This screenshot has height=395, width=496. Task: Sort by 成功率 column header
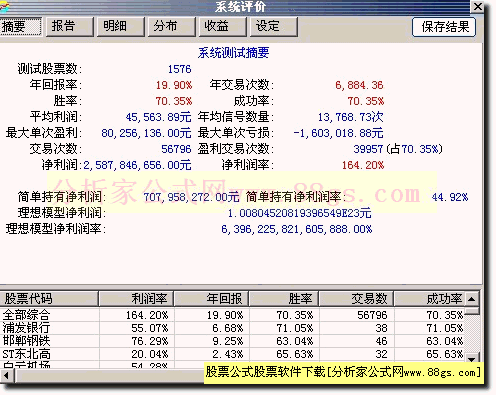(429, 299)
